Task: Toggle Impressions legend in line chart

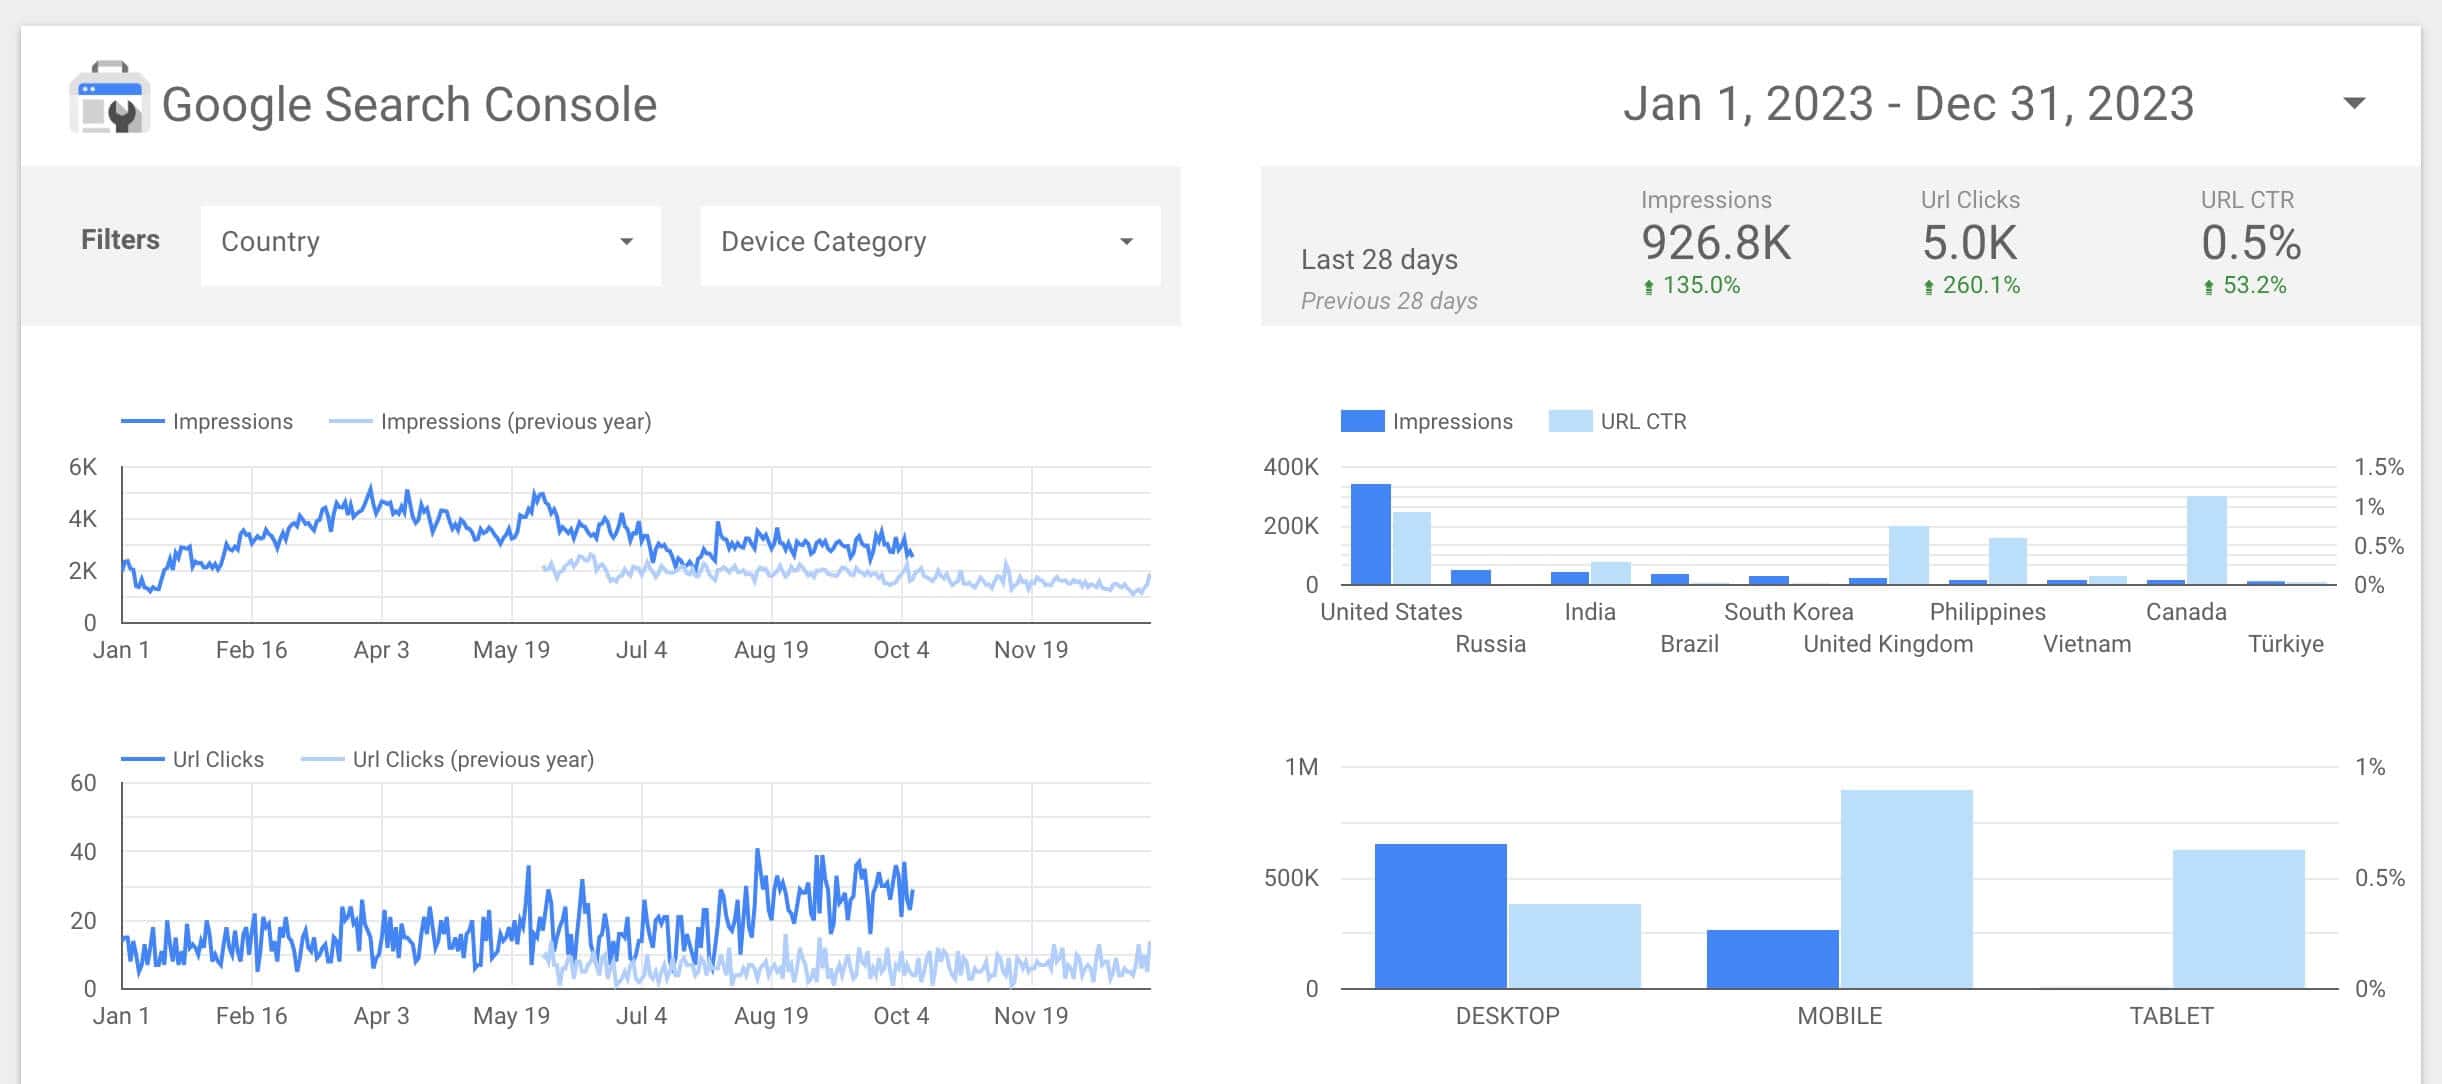Action: tap(207, 422)
